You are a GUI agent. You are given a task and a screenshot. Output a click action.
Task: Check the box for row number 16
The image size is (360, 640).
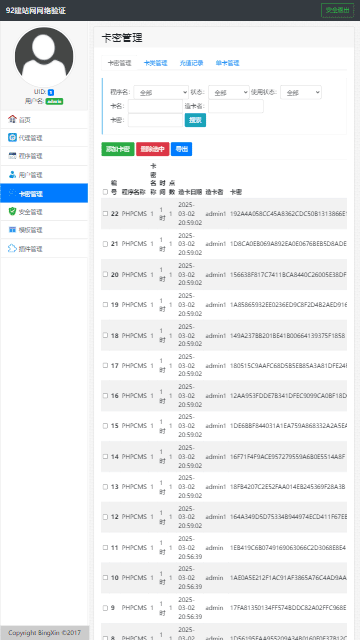click(x=105, y=396)
